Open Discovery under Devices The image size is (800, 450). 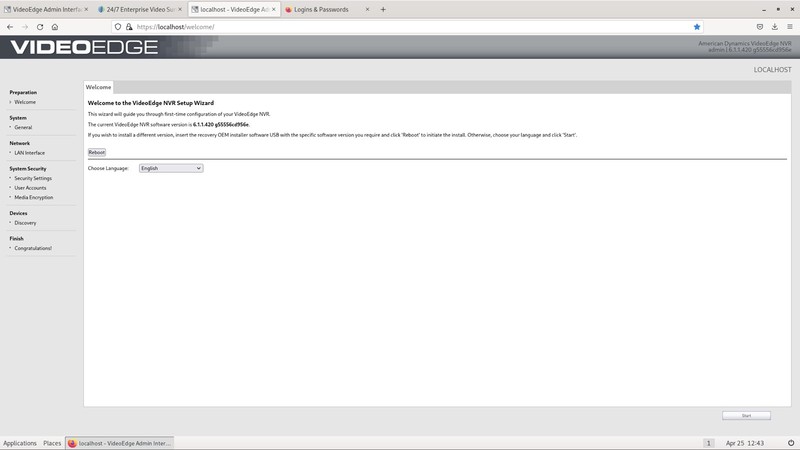click(x=25, y=223)
